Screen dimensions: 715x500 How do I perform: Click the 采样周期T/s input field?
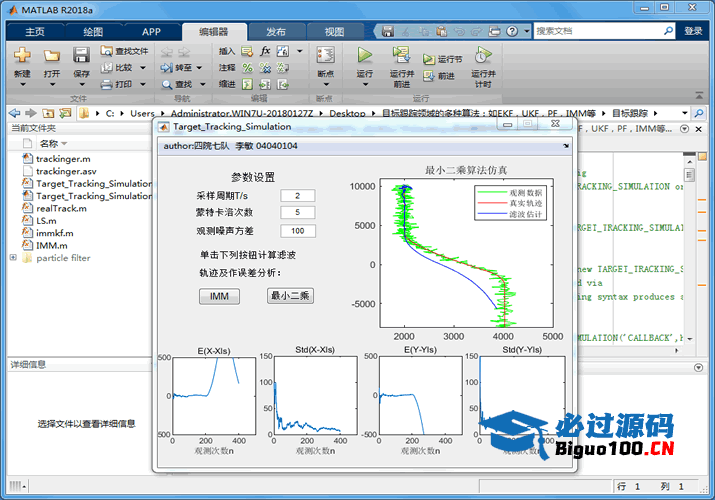(297, 196)
